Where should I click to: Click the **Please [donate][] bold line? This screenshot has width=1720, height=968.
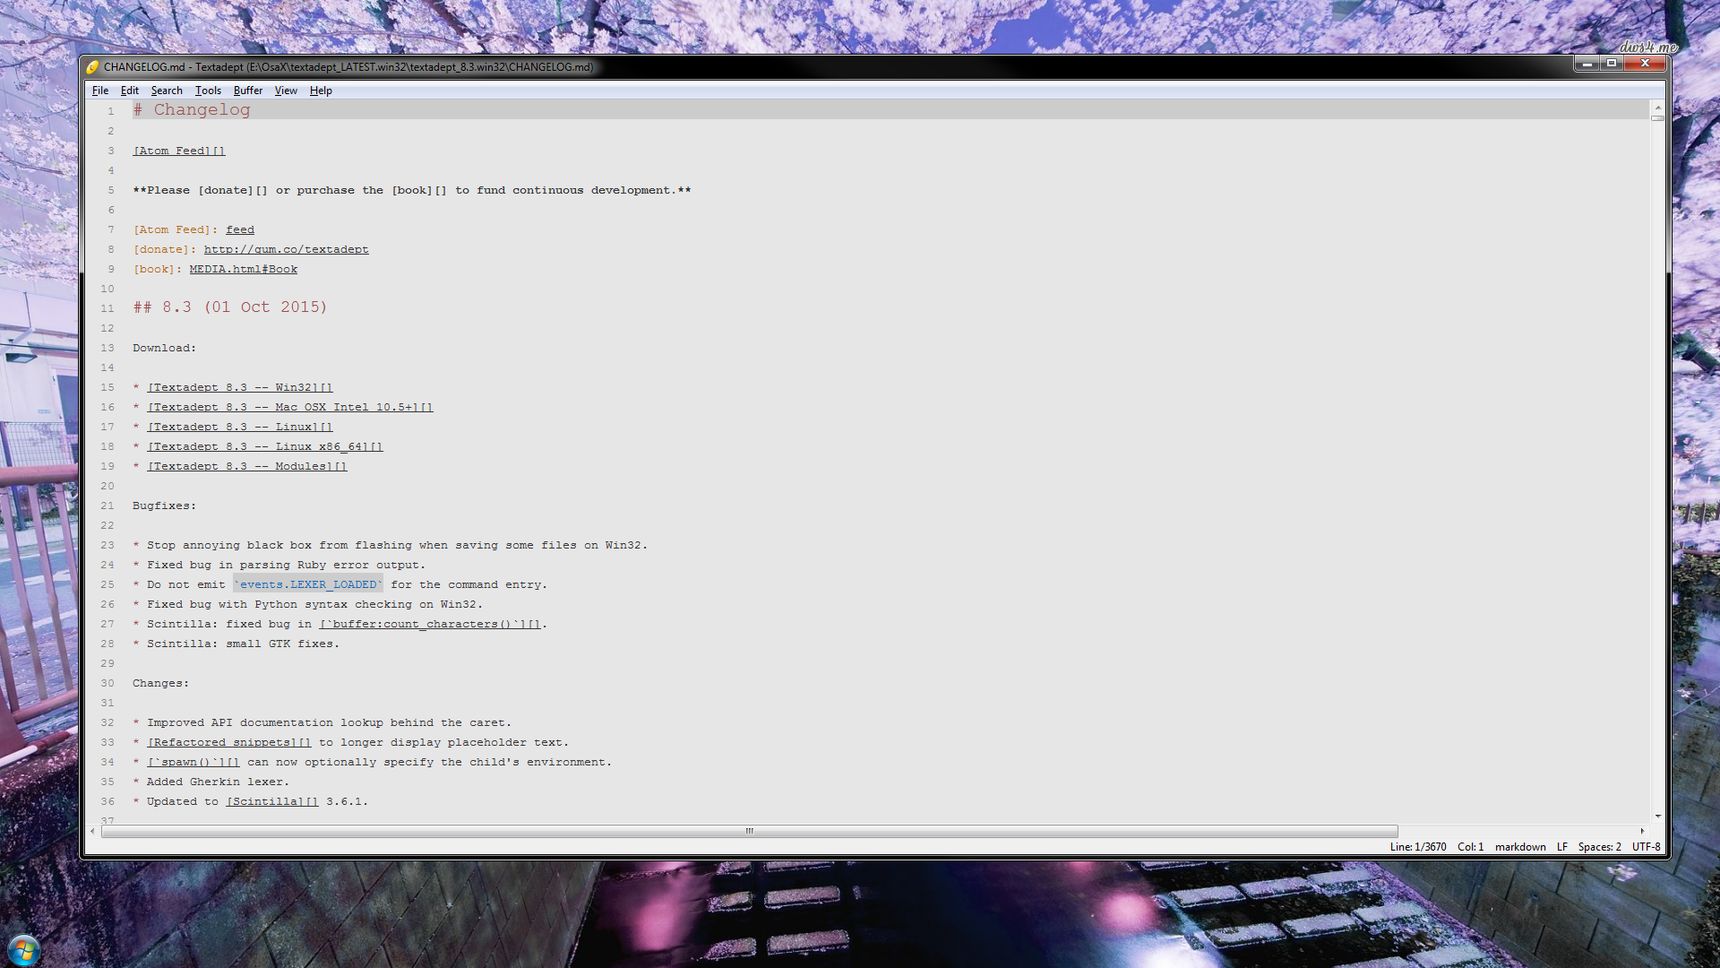point(412,190)
